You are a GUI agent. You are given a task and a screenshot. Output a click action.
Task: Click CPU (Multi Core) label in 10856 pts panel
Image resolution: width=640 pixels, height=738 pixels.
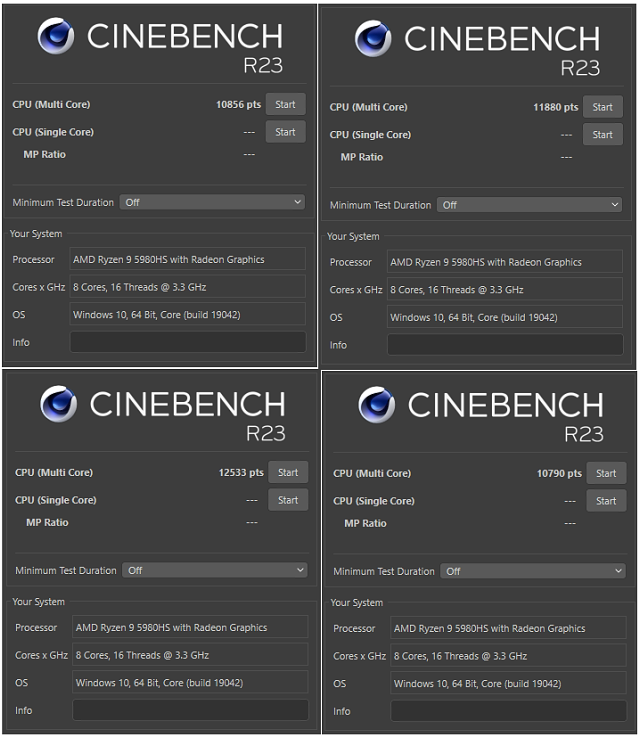(51, 104)
